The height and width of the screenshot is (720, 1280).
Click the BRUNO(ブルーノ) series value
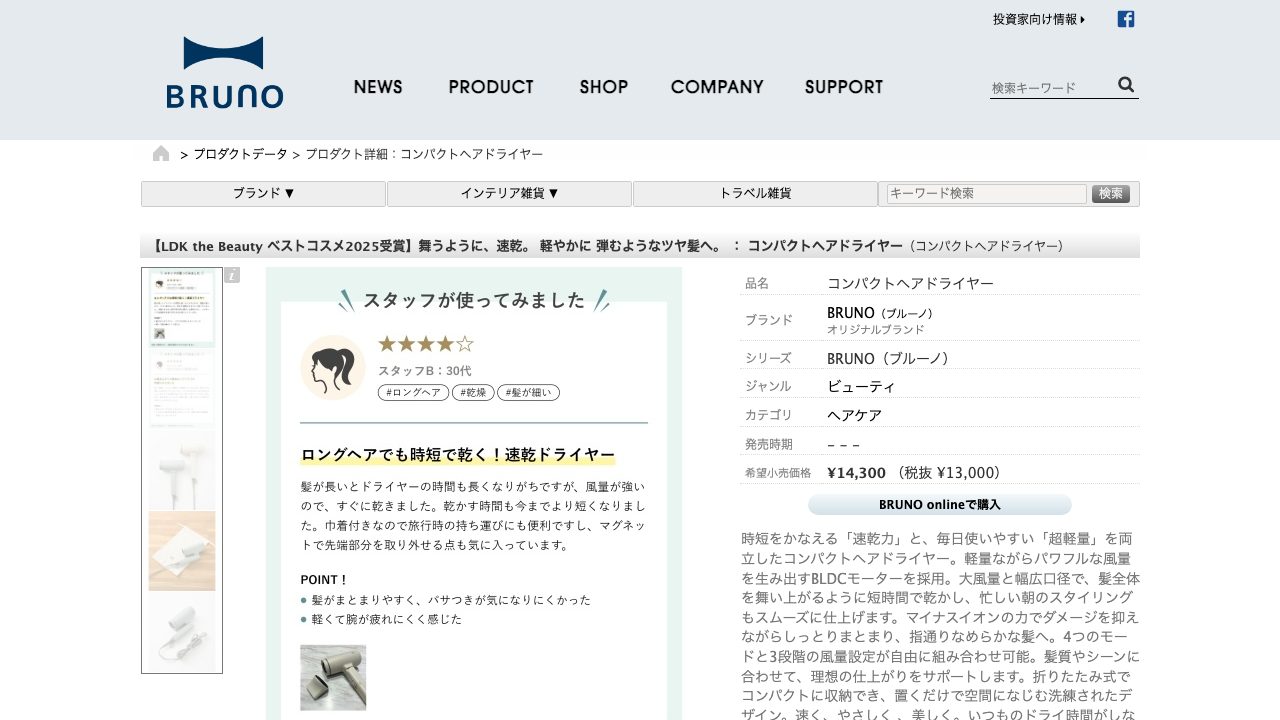[888, 358]
